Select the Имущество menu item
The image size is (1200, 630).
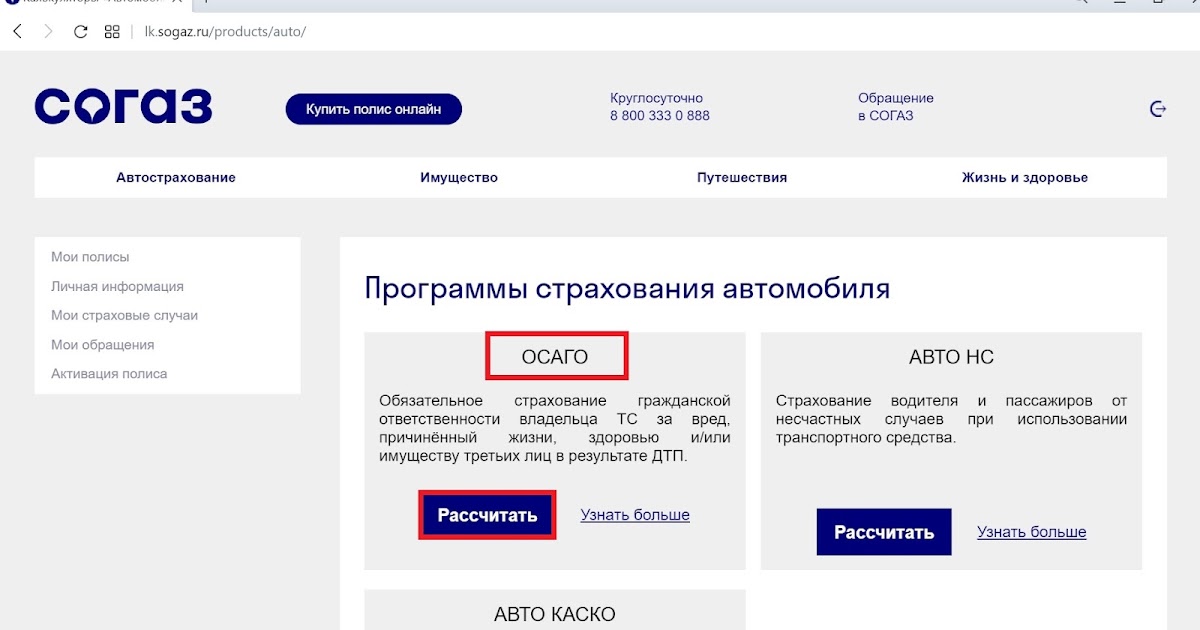click(x=459, y=178)
